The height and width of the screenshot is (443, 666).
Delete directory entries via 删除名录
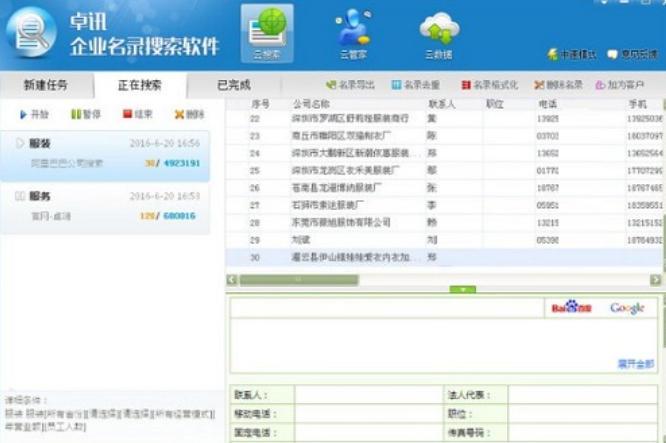(558, 85)
